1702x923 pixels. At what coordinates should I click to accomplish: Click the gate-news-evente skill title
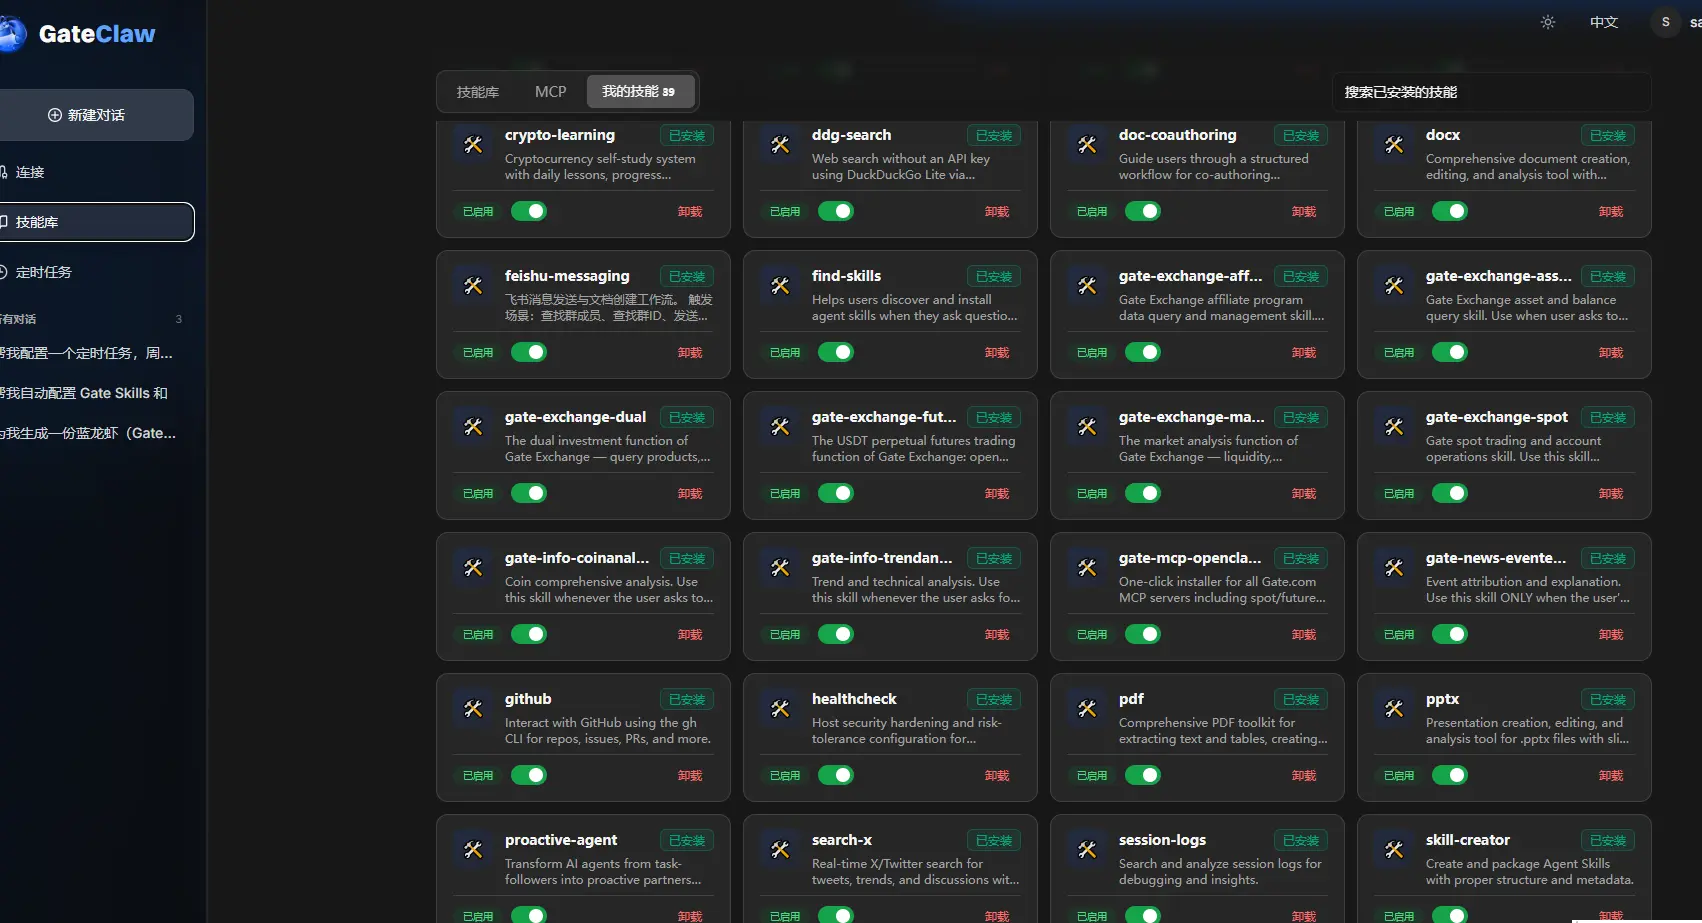pyautogui.click(x=1496, y=558)
